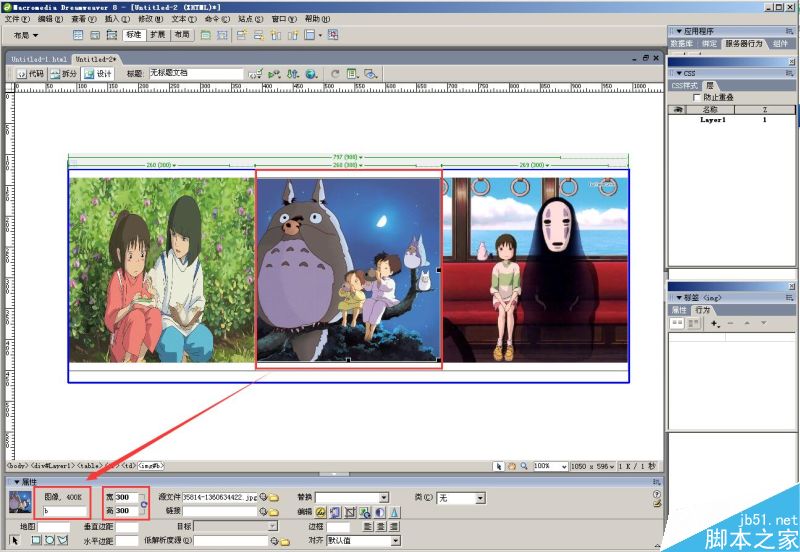Image resolution: width=800 pixels, height=552 pixels.
Task: Switch to the Untitled-1.html document tab
Action: coord(39,59)
